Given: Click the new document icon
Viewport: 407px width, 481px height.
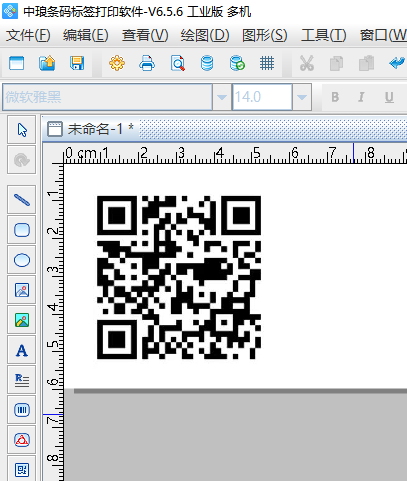Looking at the screenshot, I should pyautogui.click(x=16, y=63).
